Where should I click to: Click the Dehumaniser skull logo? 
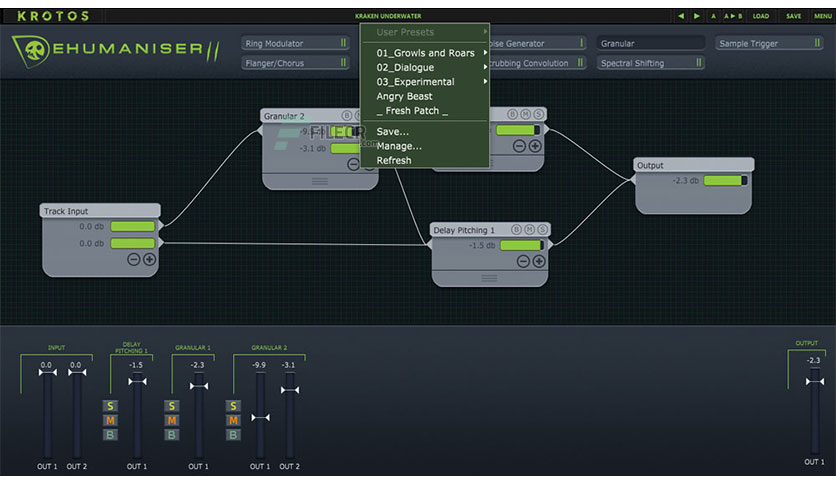pyautogui.click(x=34, y=51)
